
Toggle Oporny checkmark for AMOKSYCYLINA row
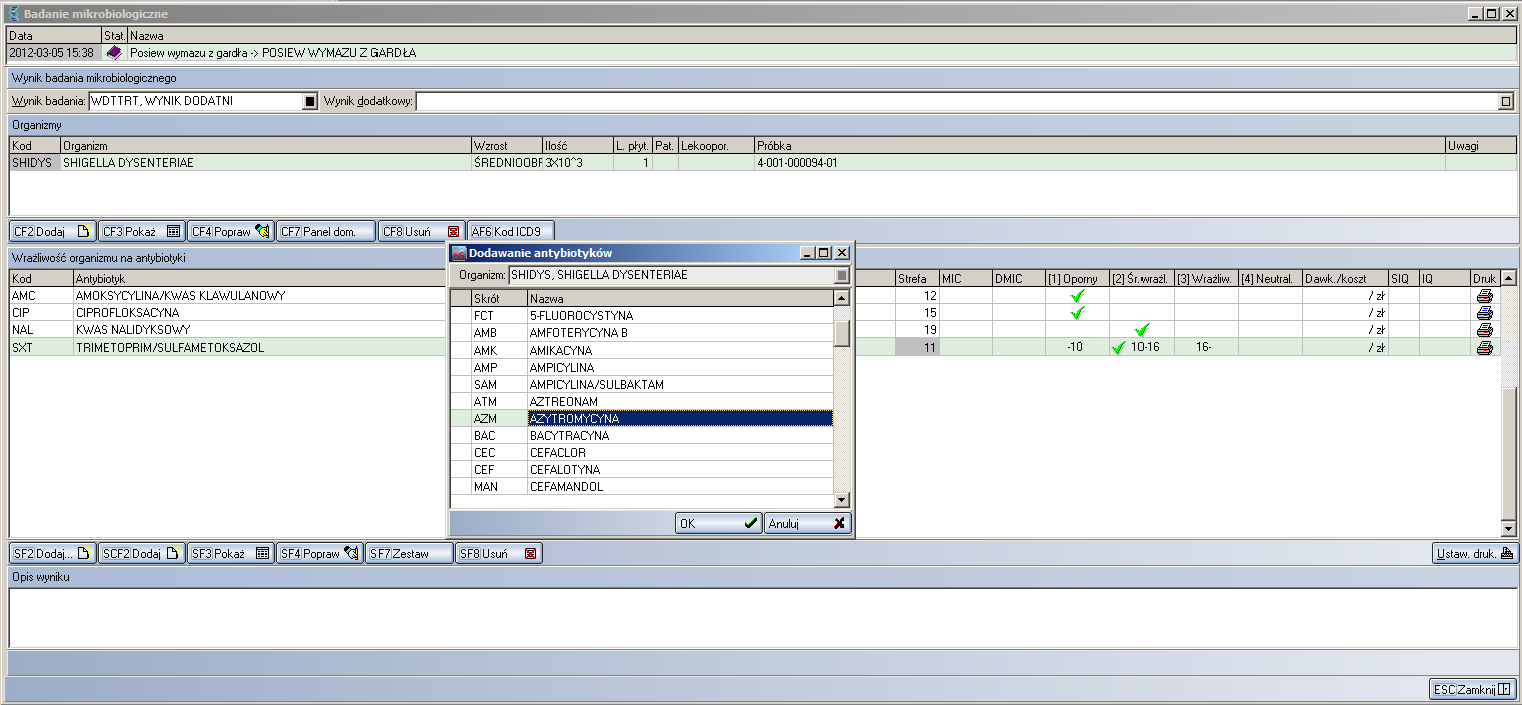[1077, 296]
